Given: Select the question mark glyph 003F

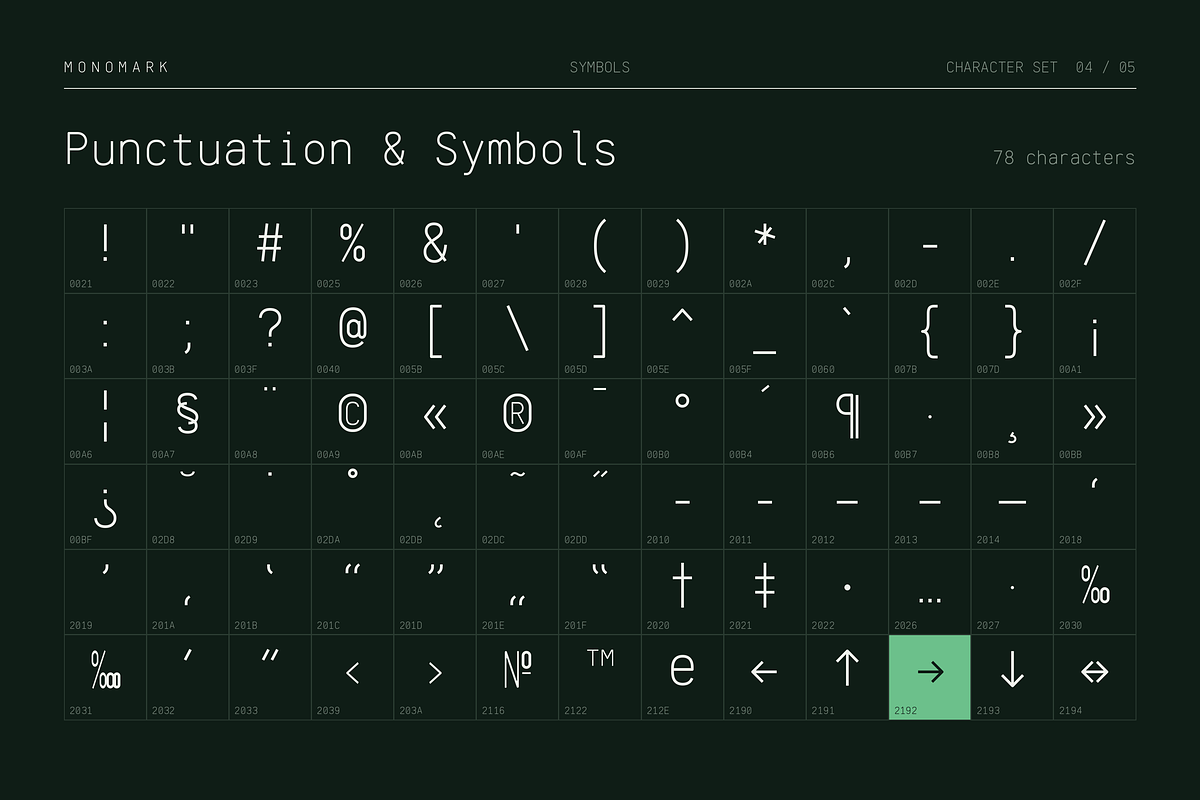Looking at the screenshot, I should 270,336.
